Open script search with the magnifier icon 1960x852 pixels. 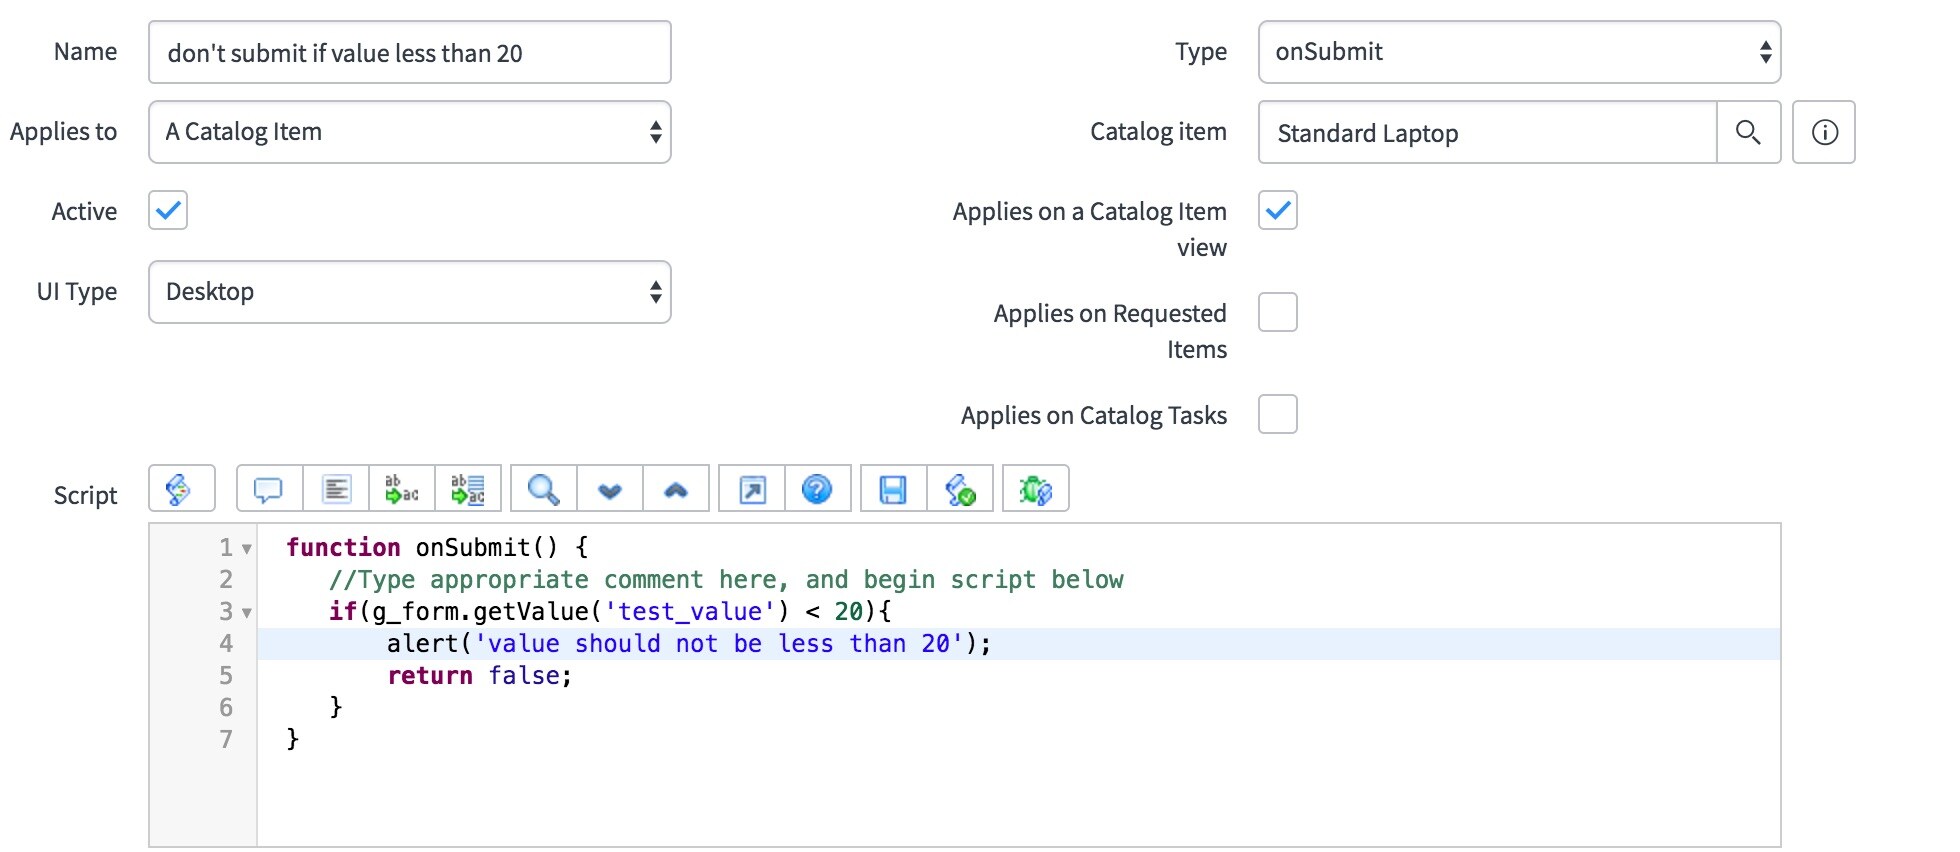coord(543,489)
